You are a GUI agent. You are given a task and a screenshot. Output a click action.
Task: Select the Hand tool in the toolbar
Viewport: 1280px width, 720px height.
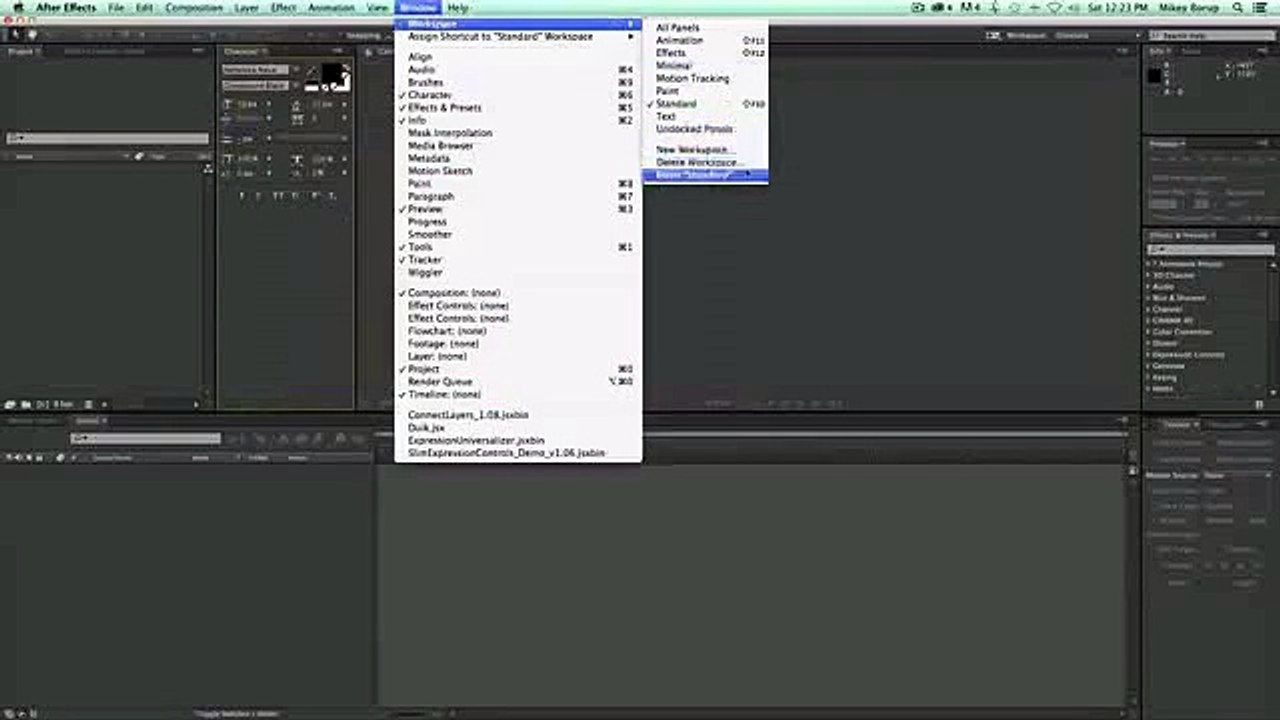(x=32, y=35)
